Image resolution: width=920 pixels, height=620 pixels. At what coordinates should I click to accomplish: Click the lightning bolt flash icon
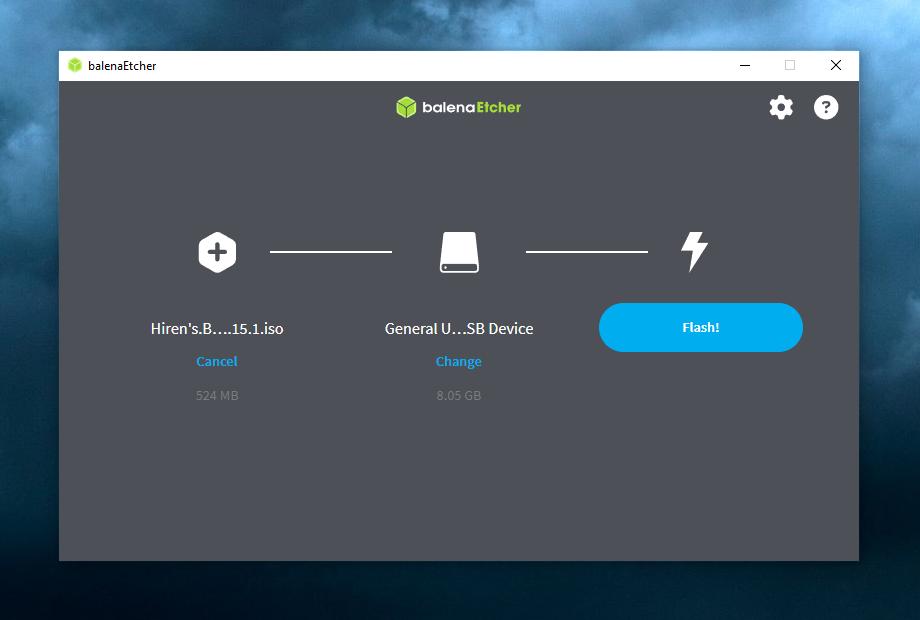pos(694,251)
